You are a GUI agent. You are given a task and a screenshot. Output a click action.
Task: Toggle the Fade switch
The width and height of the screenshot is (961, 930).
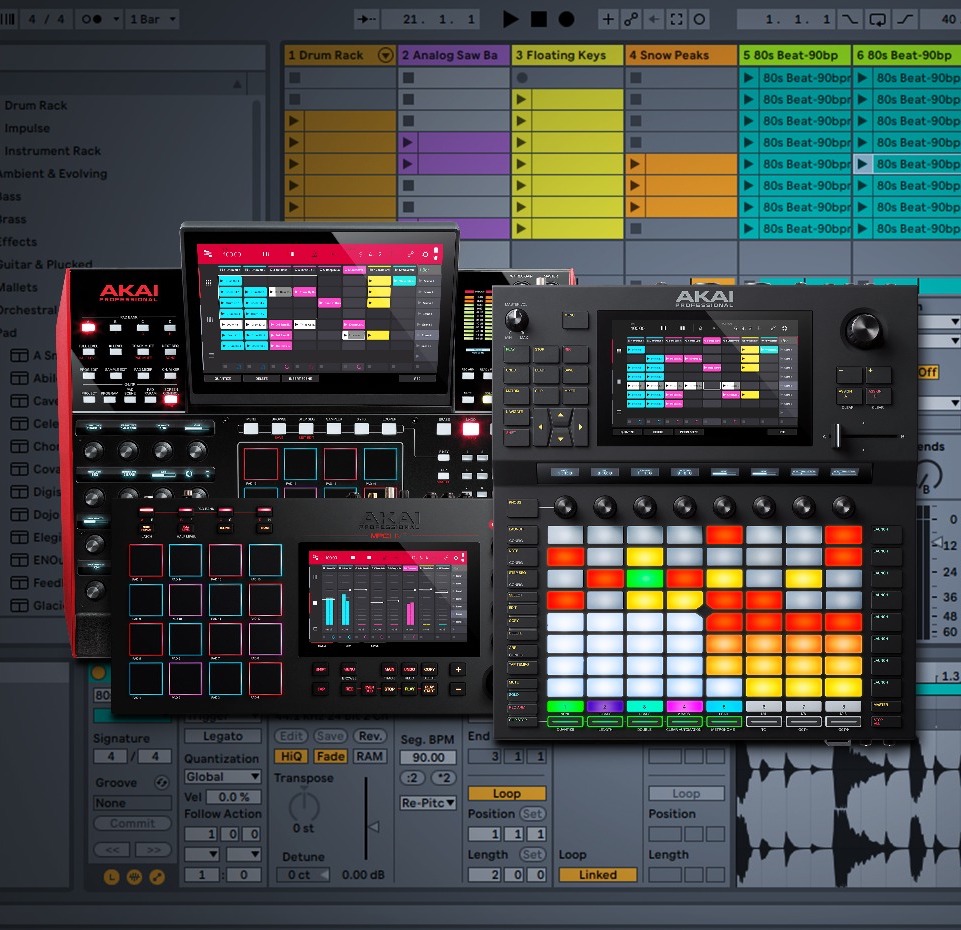point(330,757)
